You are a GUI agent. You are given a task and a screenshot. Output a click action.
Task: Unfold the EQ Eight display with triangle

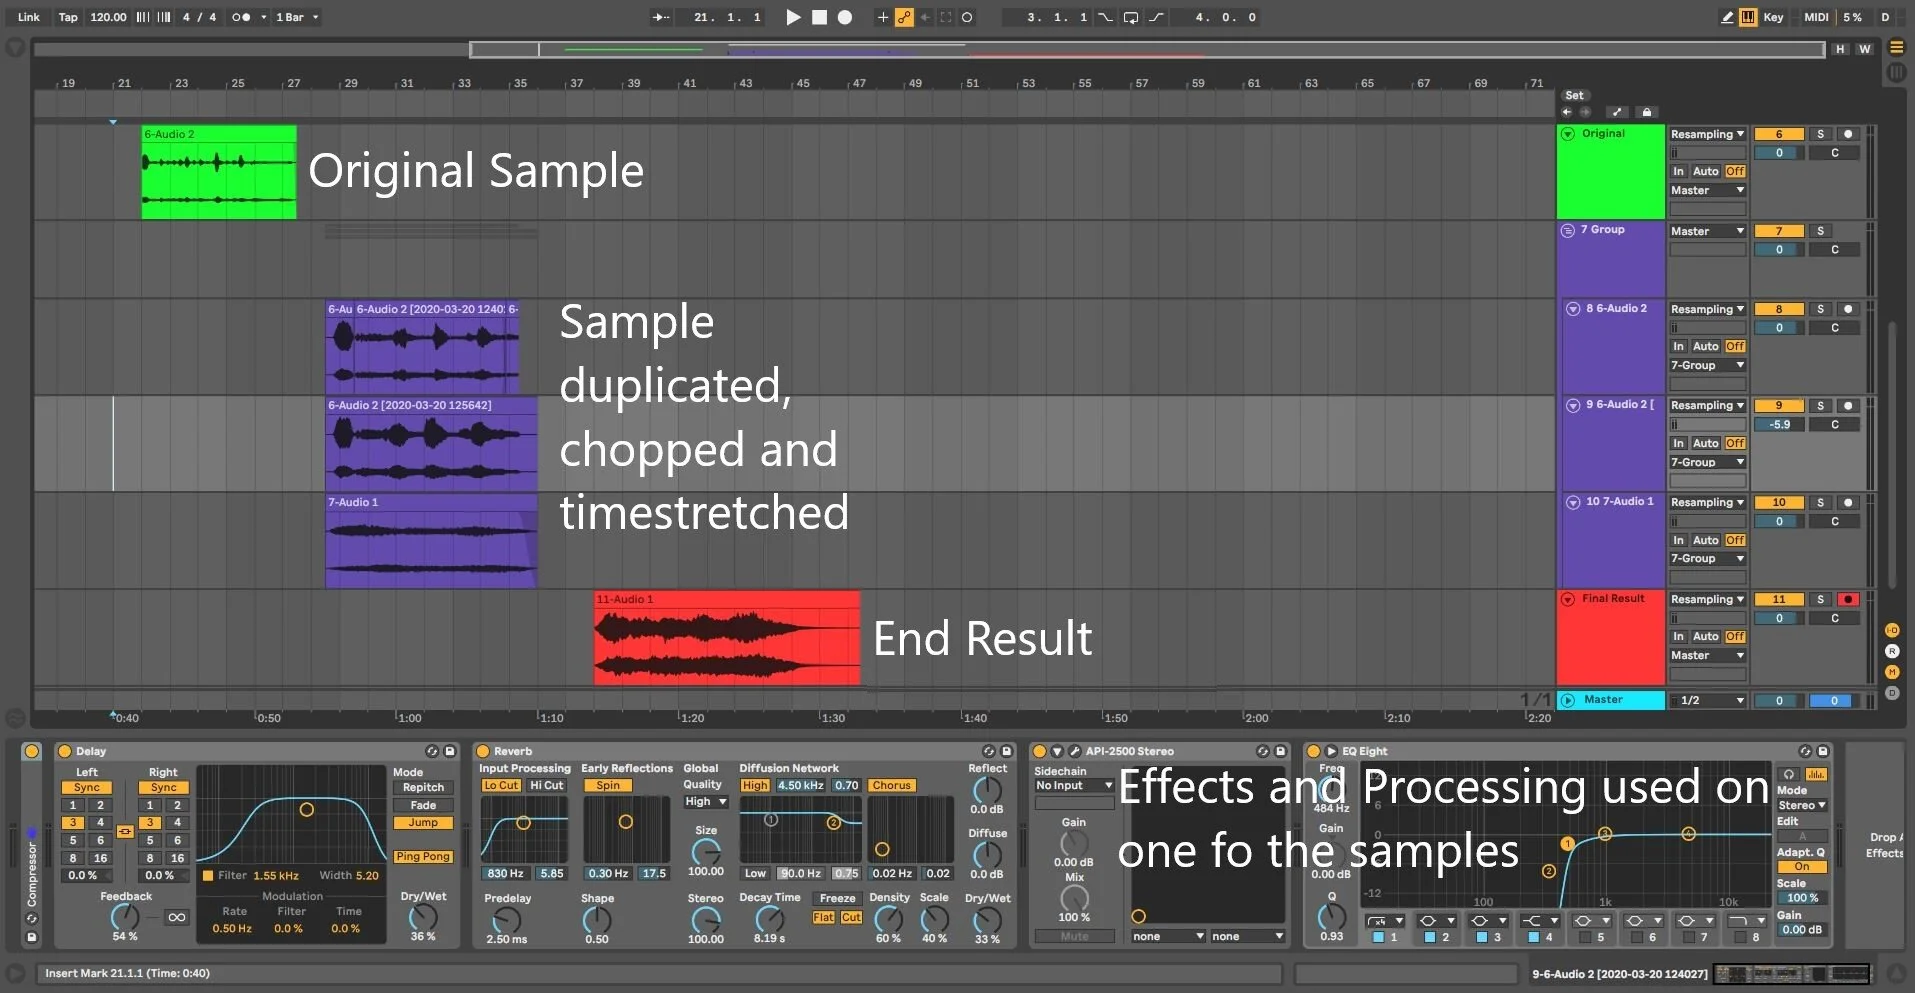(1331, 751)
